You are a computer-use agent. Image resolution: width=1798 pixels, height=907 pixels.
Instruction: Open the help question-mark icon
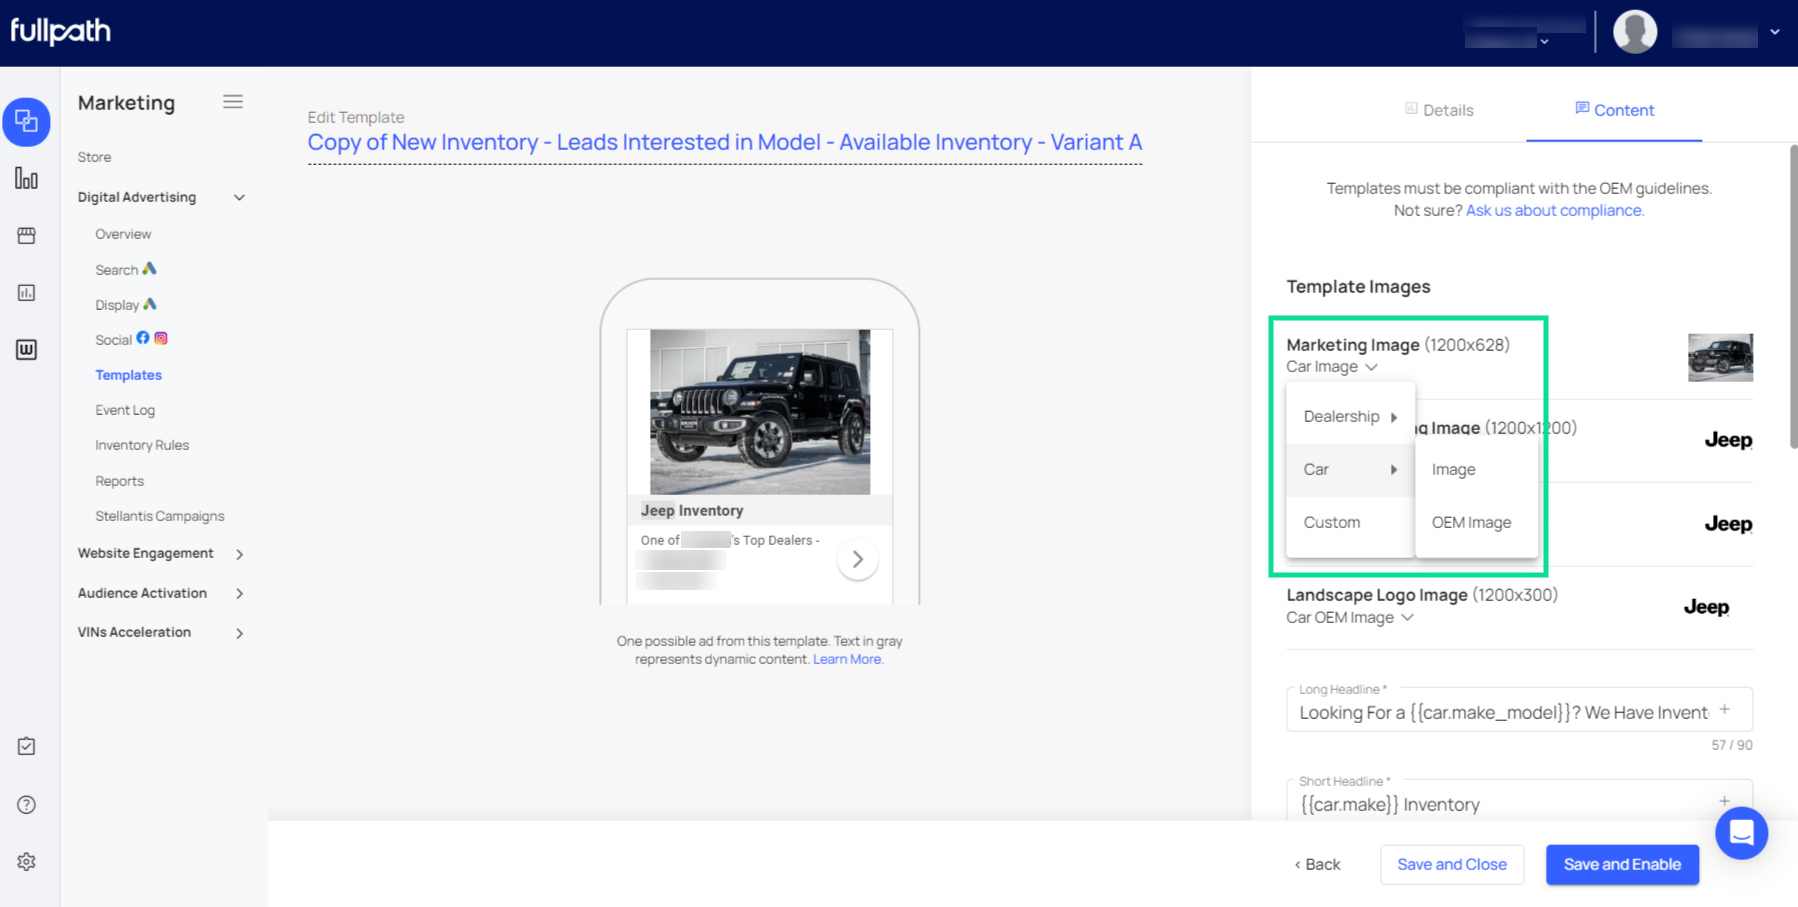tap(27, 804)
